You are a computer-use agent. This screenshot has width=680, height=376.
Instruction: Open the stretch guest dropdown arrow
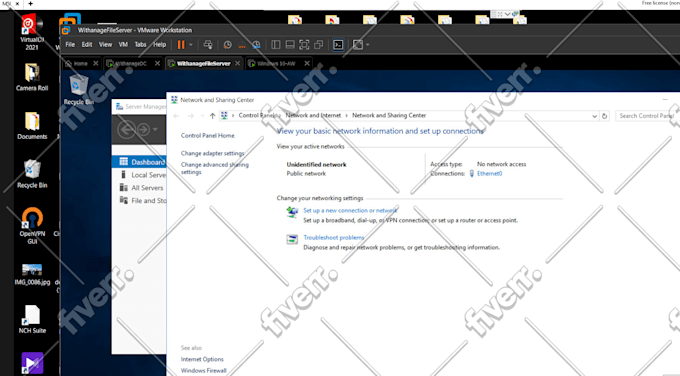368,45
